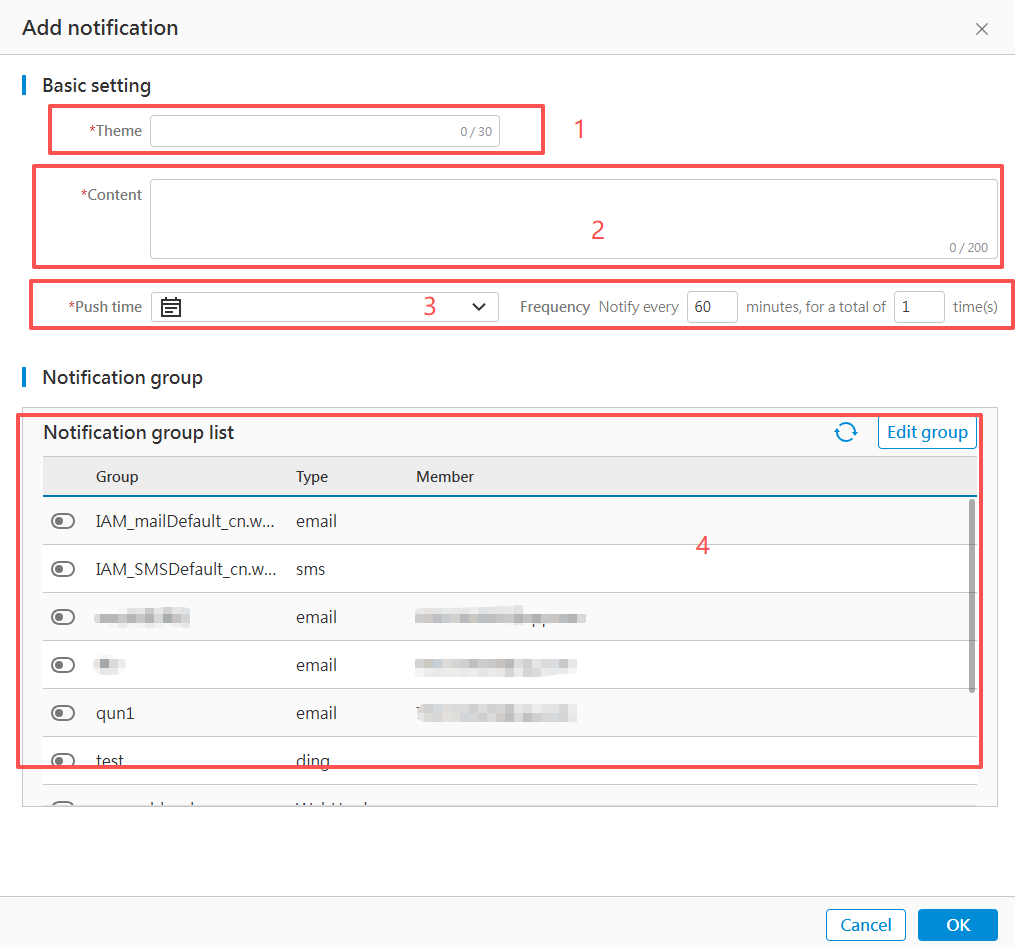
Task: Click the Cancel button
Action: [865, 925]
